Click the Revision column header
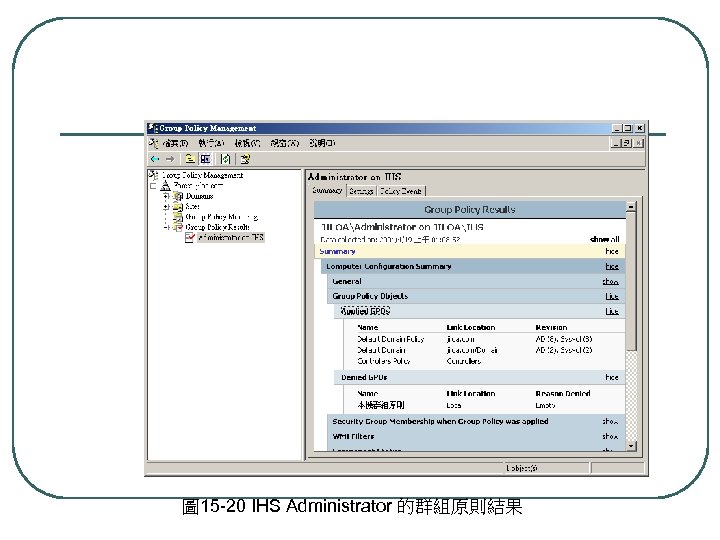Viewport: 720px width, 540px height. pos(551,327)
